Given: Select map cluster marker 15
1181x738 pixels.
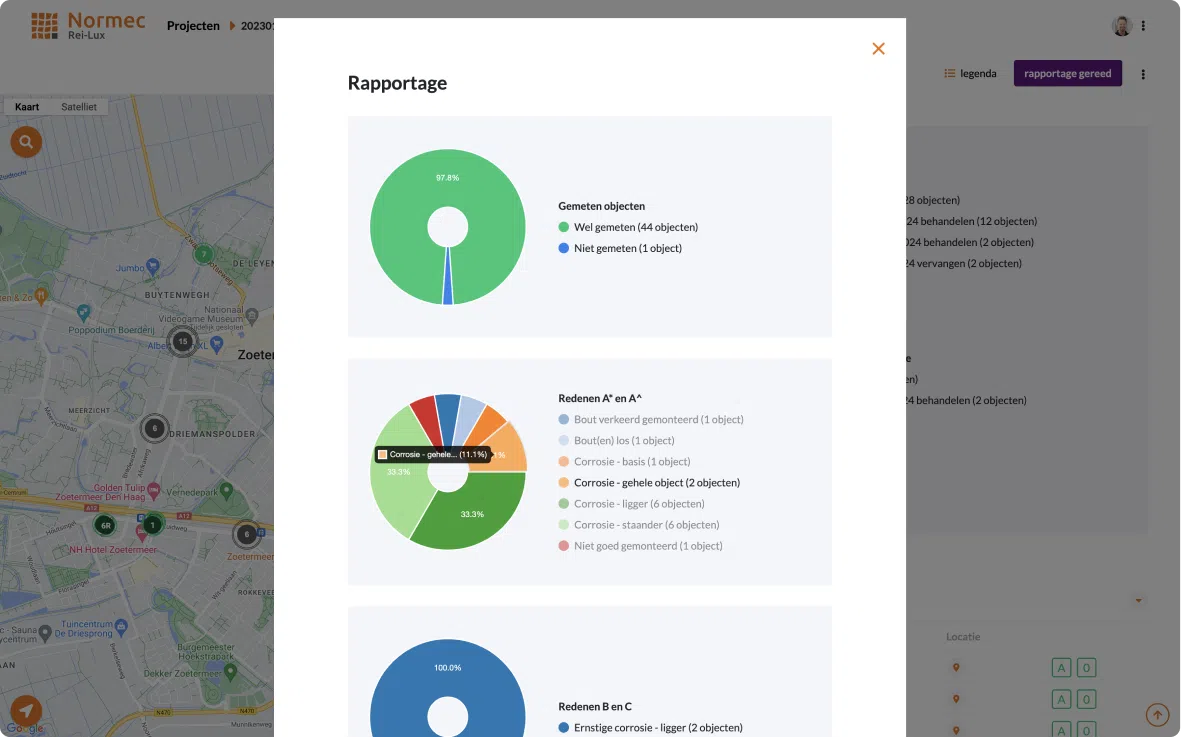Looking at the screenshot, I should tap(182, 341).
